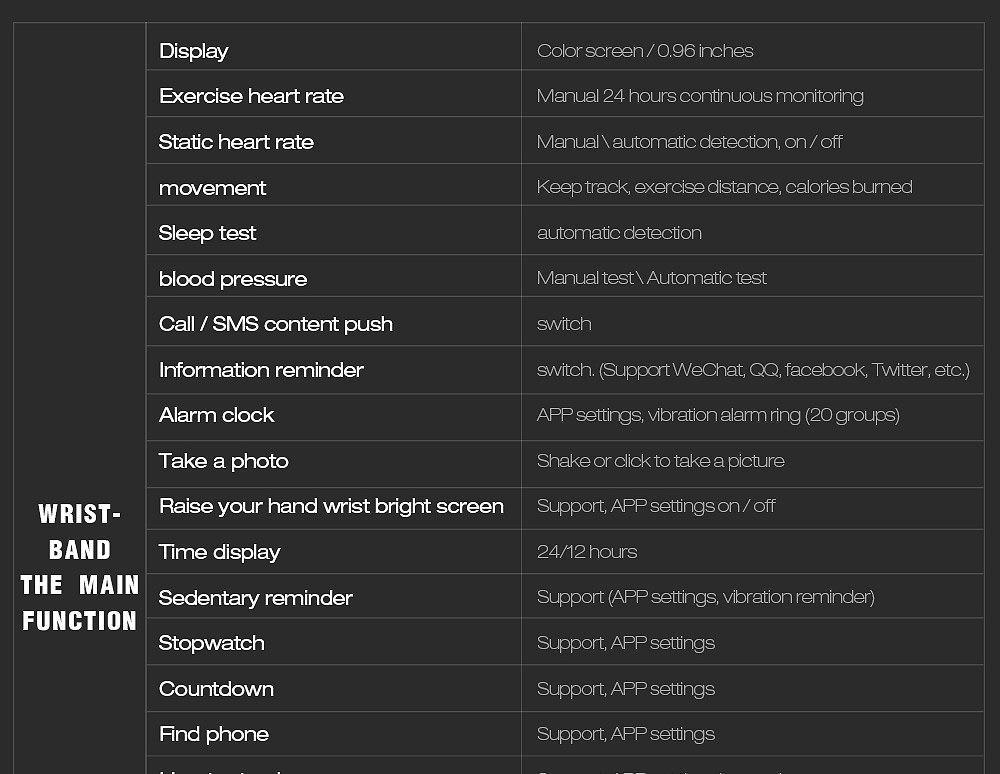Screen dimensions: 1000x774
Task: Select the "Color screen / 0.96 inches" text
Action: tap(645, 51)
